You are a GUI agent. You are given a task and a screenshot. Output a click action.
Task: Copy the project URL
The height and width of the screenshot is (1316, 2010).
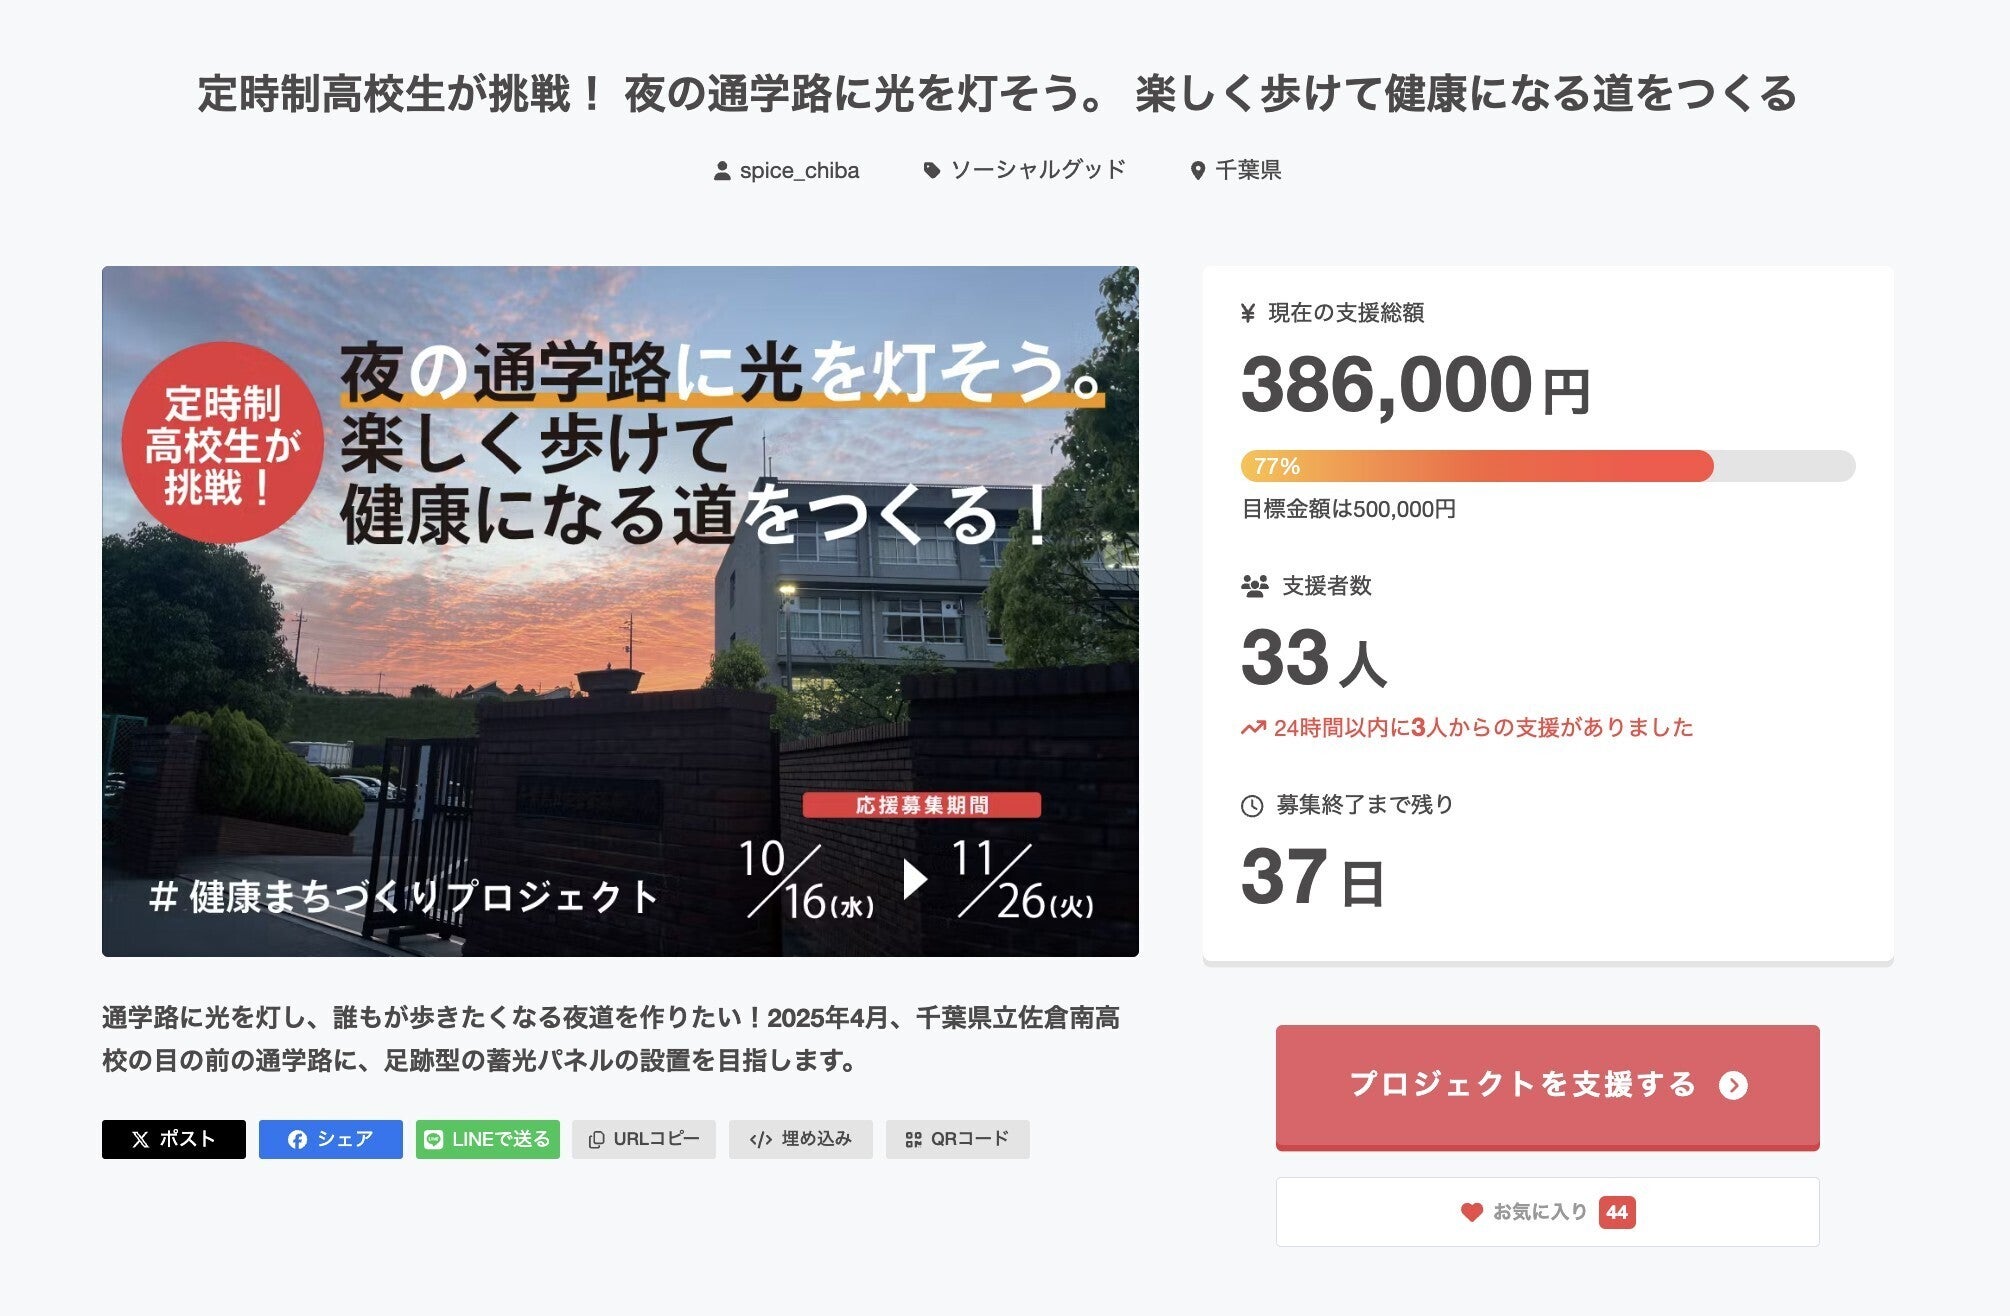click(x=644, y=1139)
